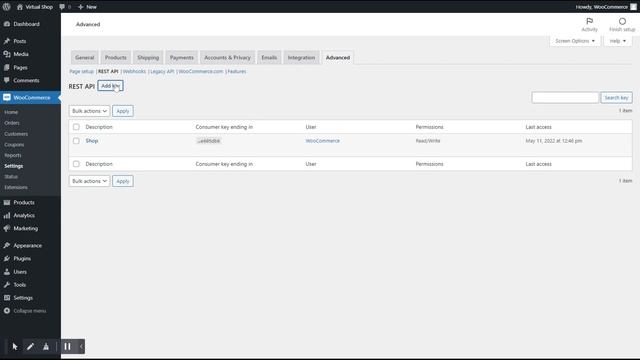The height and width of the screenshot is (360, 640).
Task: Tick the checkbox for the Shop key
Action: (76, 141)
